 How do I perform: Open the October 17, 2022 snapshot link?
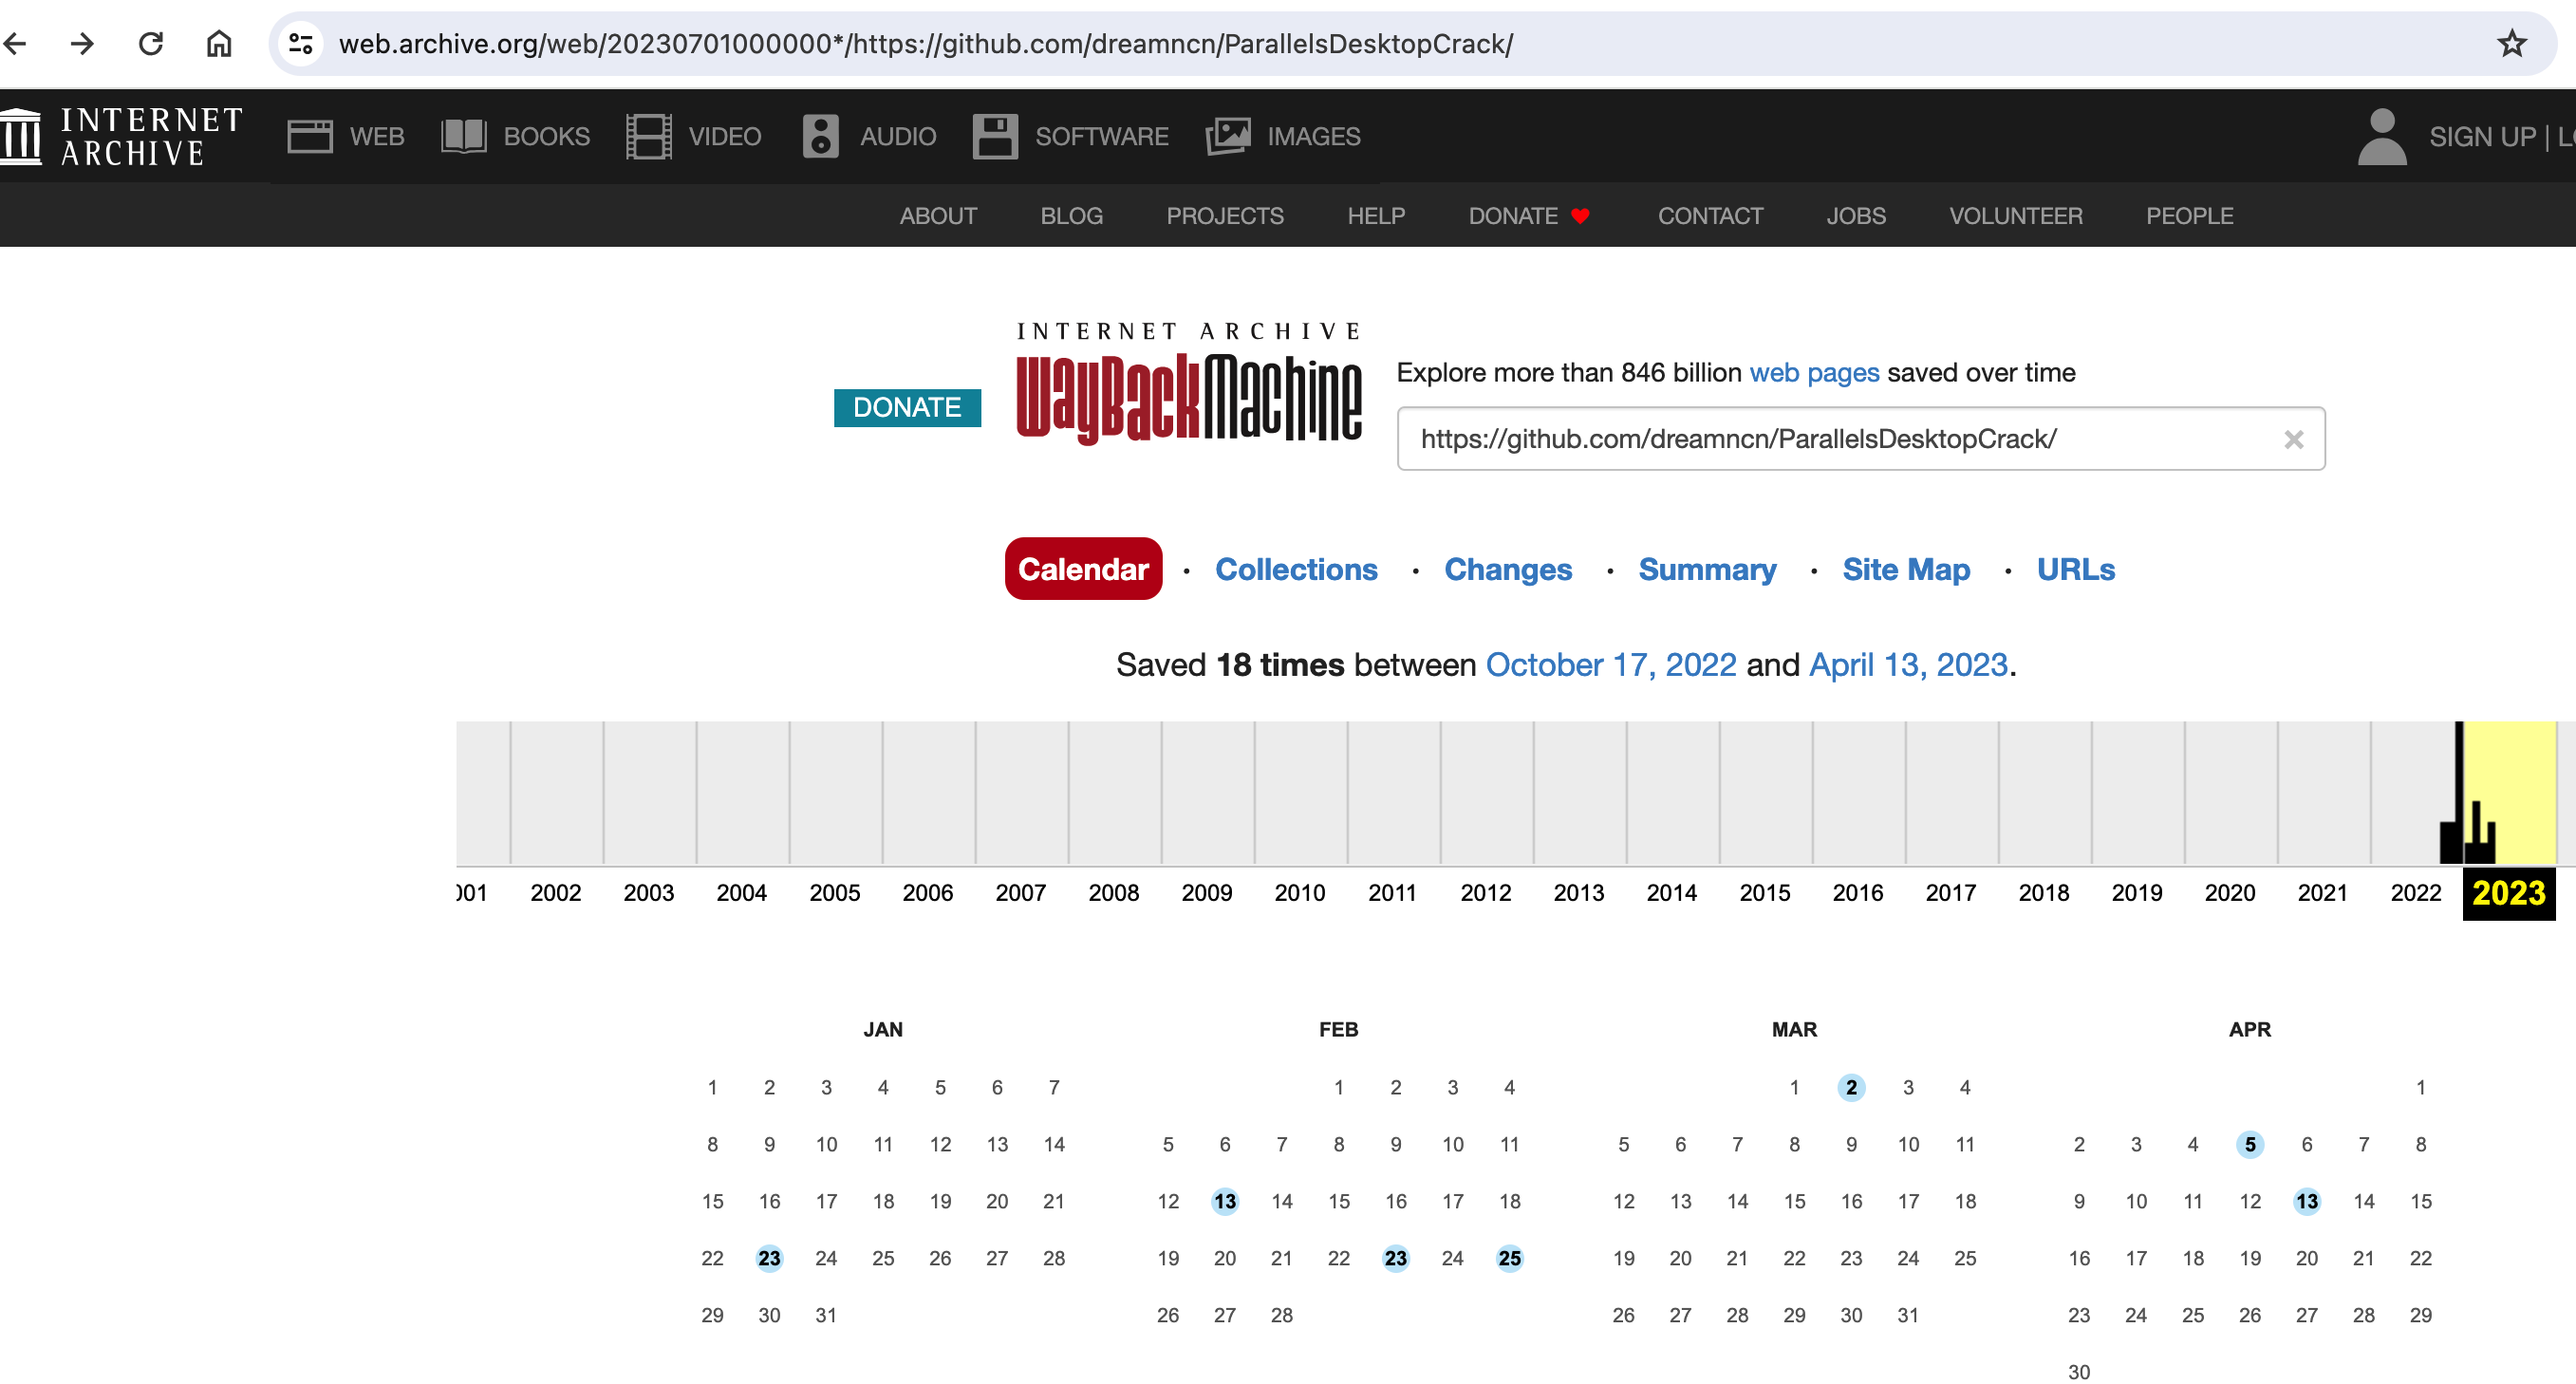coord(1610,665)
